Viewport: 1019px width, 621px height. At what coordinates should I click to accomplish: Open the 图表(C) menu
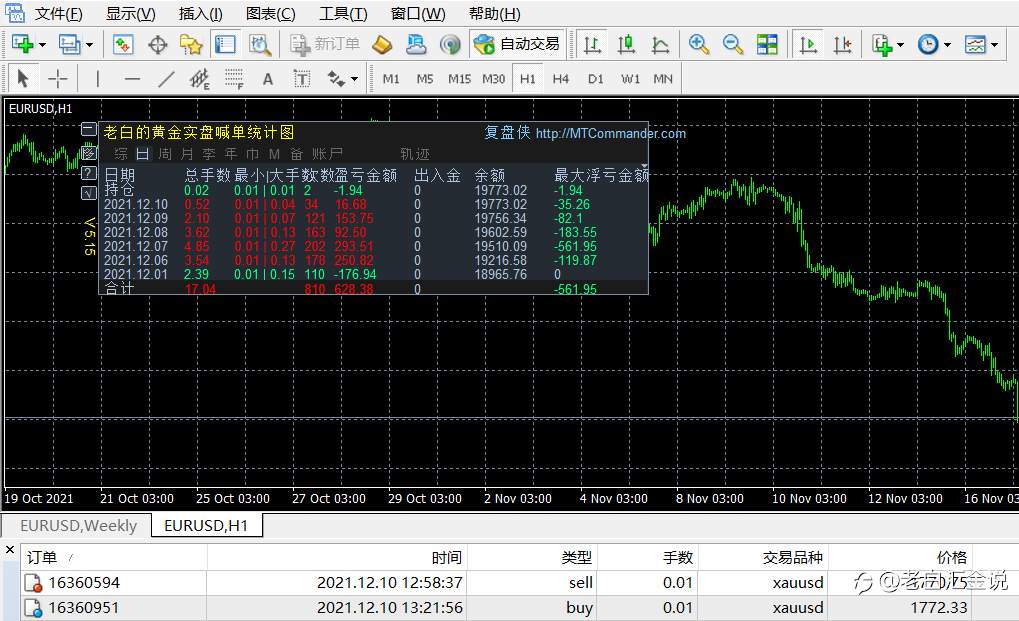[270, 14]
